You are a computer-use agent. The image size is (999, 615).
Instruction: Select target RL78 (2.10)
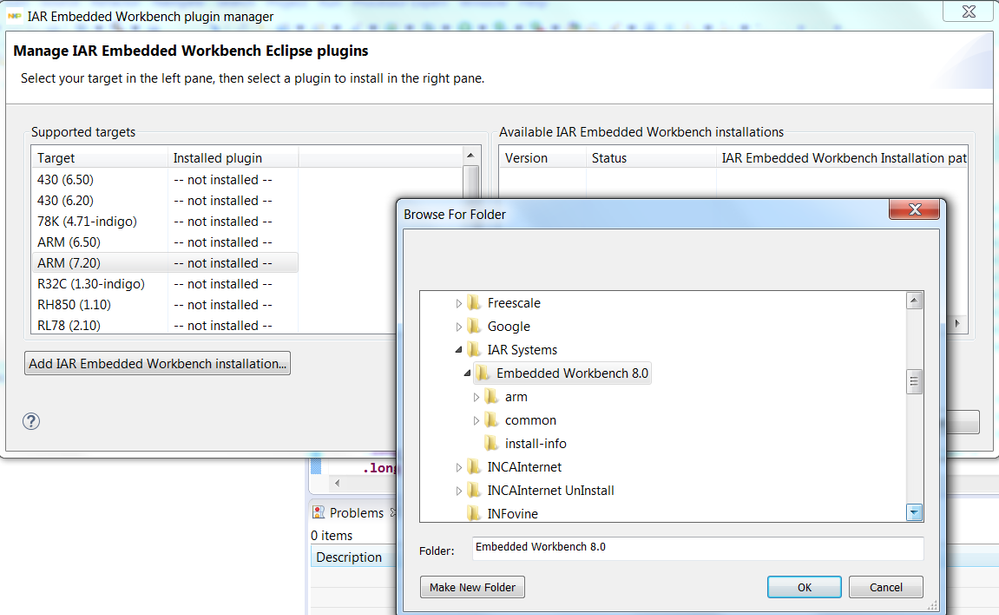[68, 325]
